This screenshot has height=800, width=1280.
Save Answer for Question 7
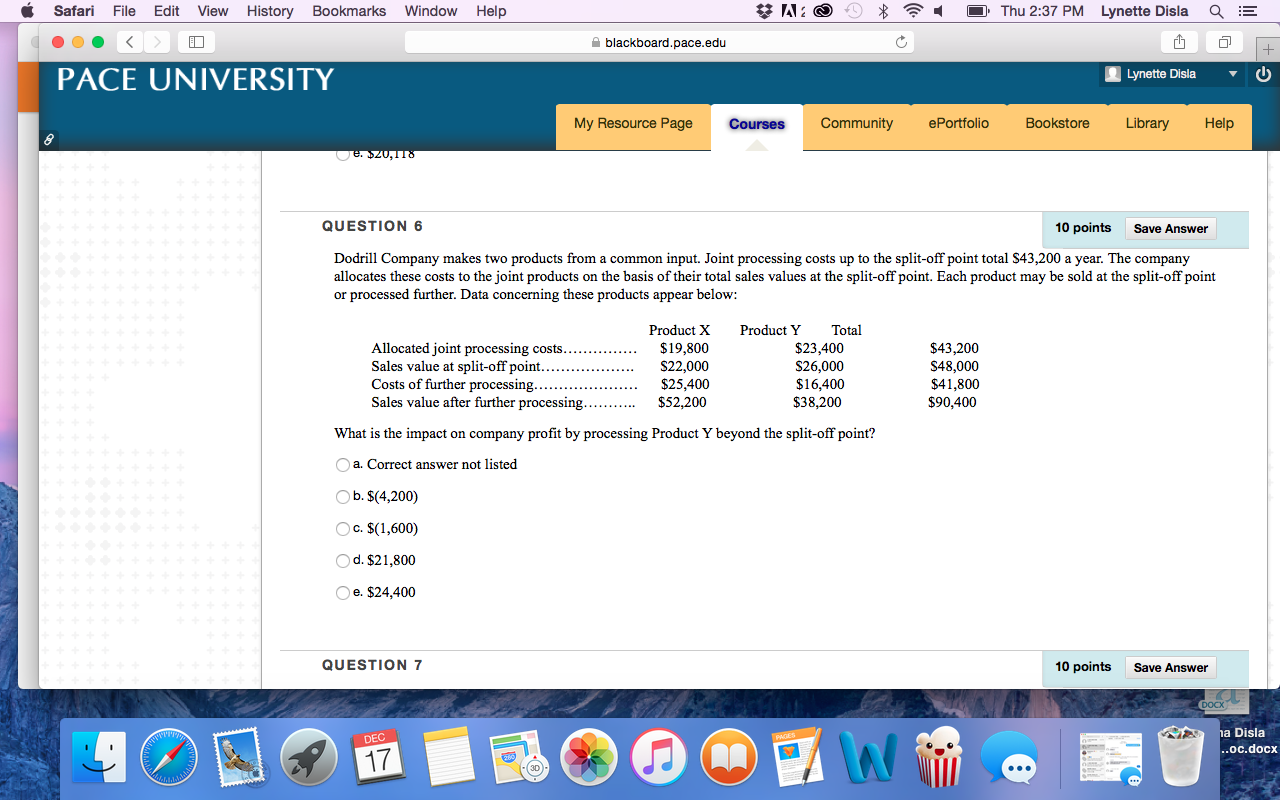tap(1170, 668)
